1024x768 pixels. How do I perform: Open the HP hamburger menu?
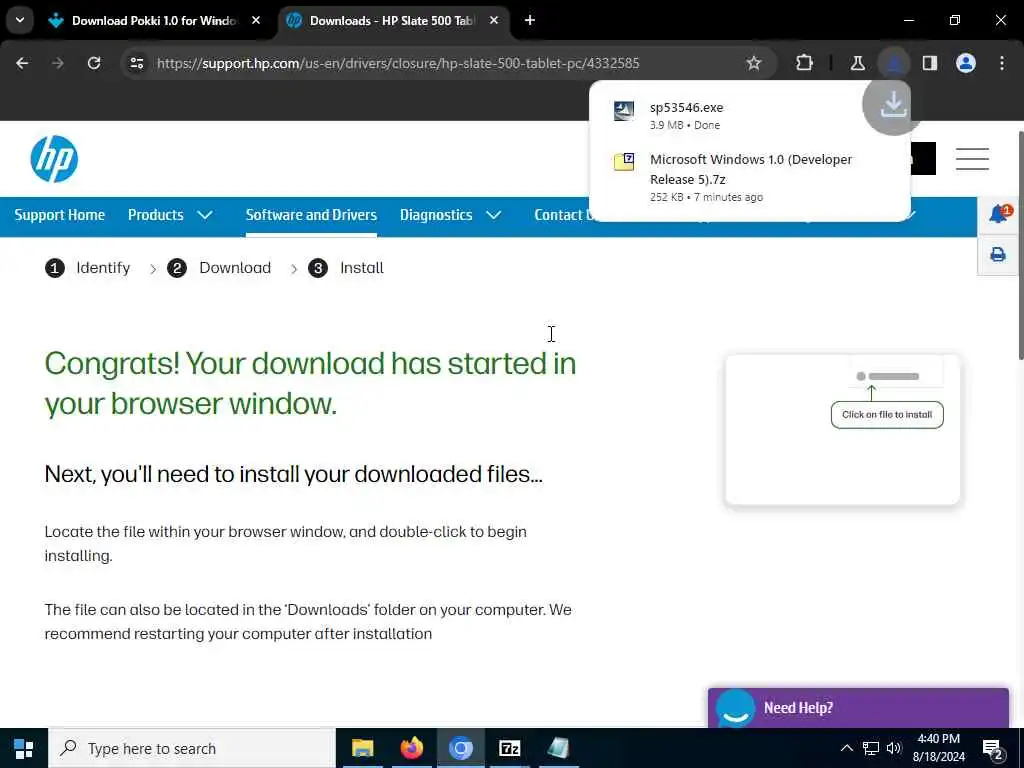[x=972, y=159]
